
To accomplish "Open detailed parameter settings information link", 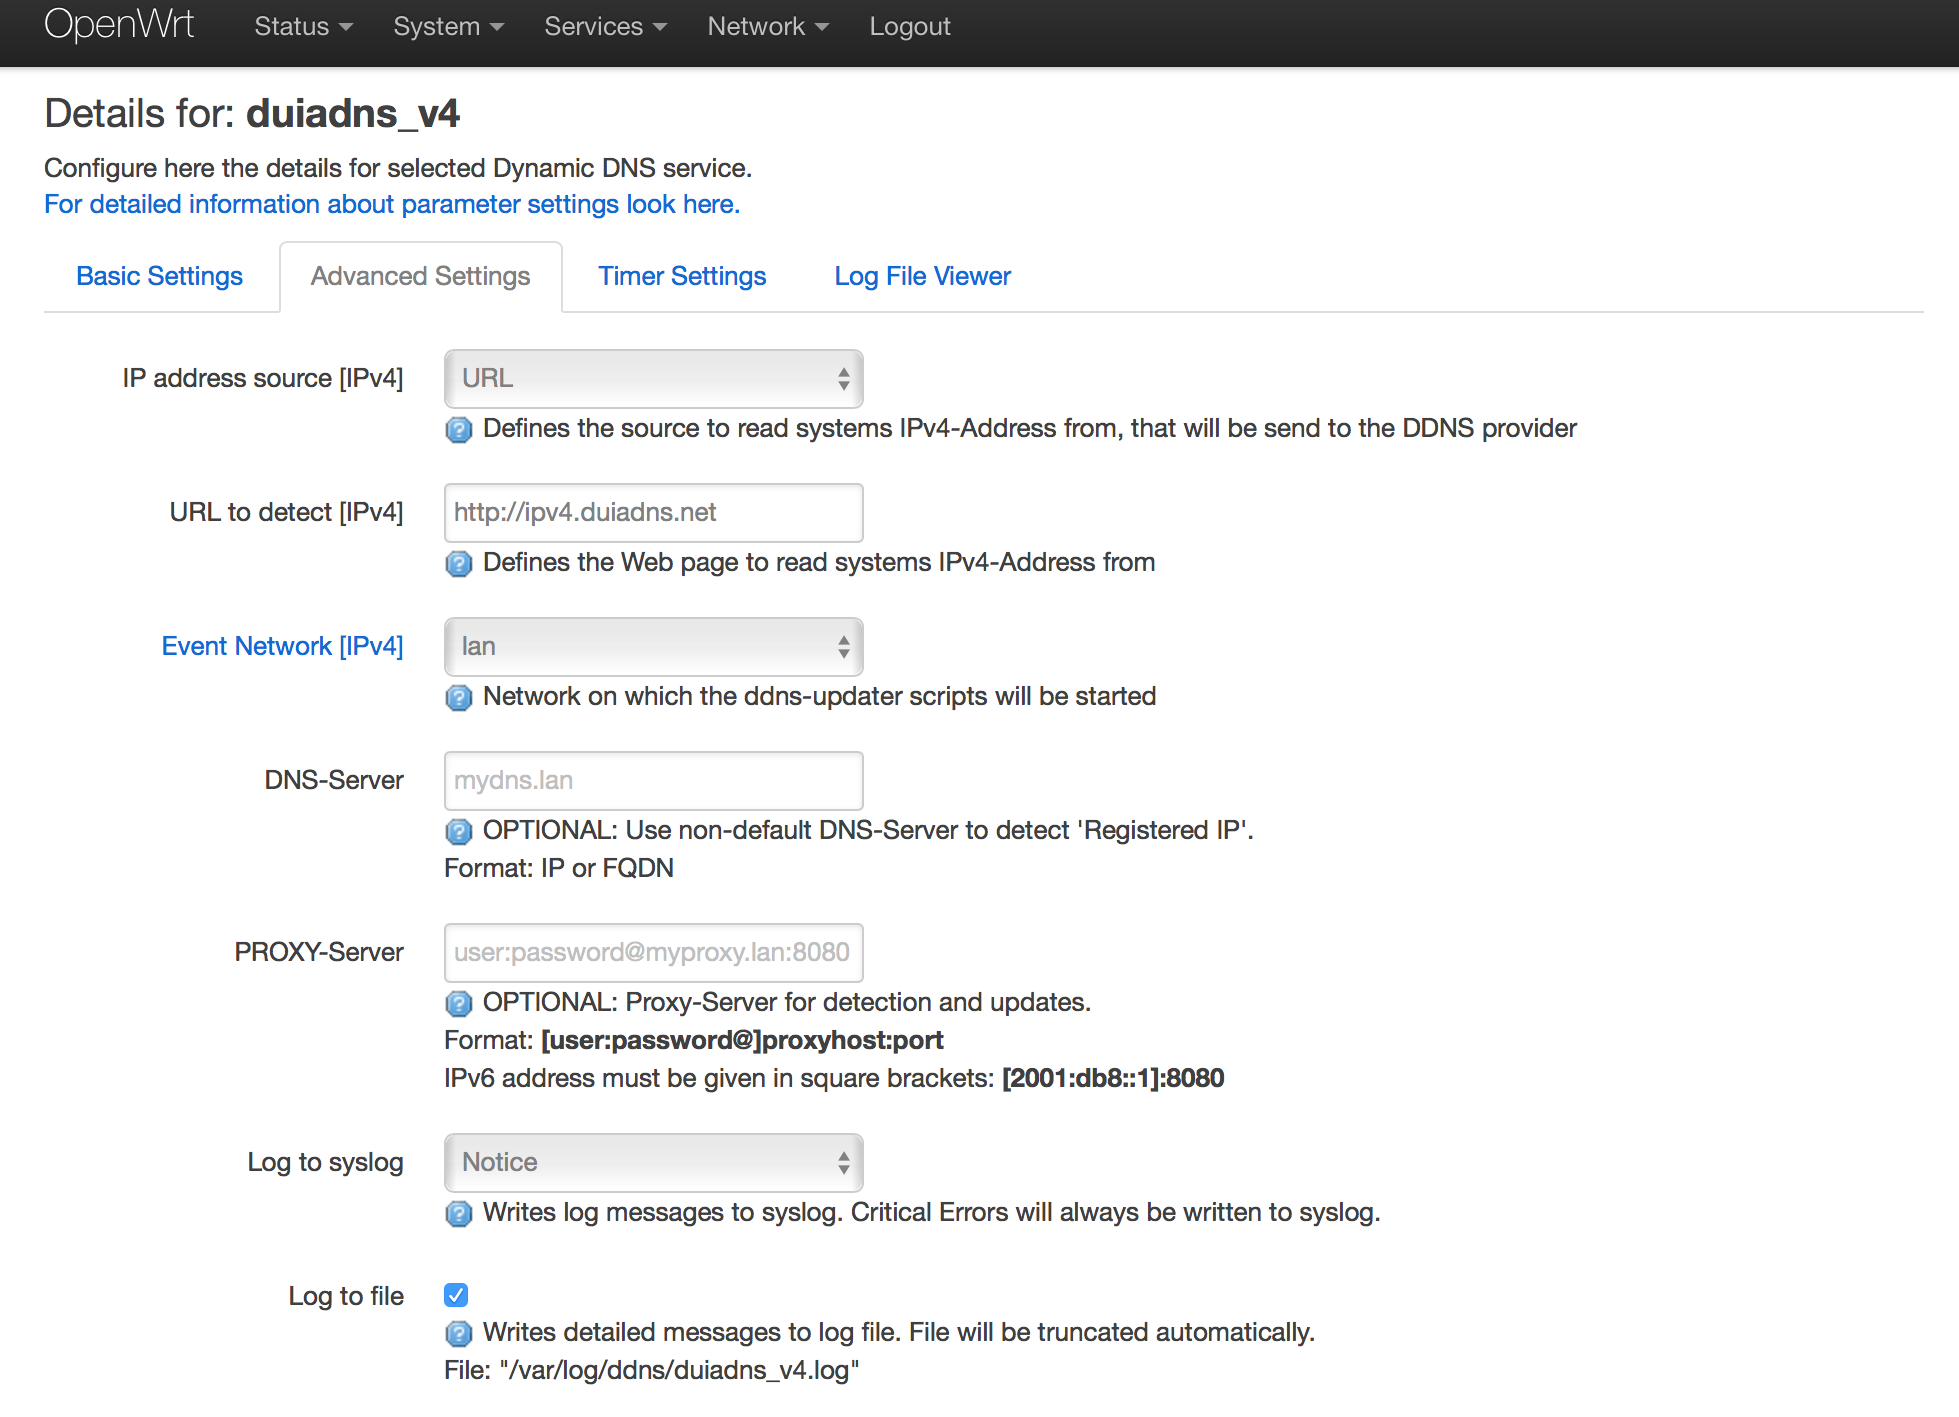I will coord(392,204).
